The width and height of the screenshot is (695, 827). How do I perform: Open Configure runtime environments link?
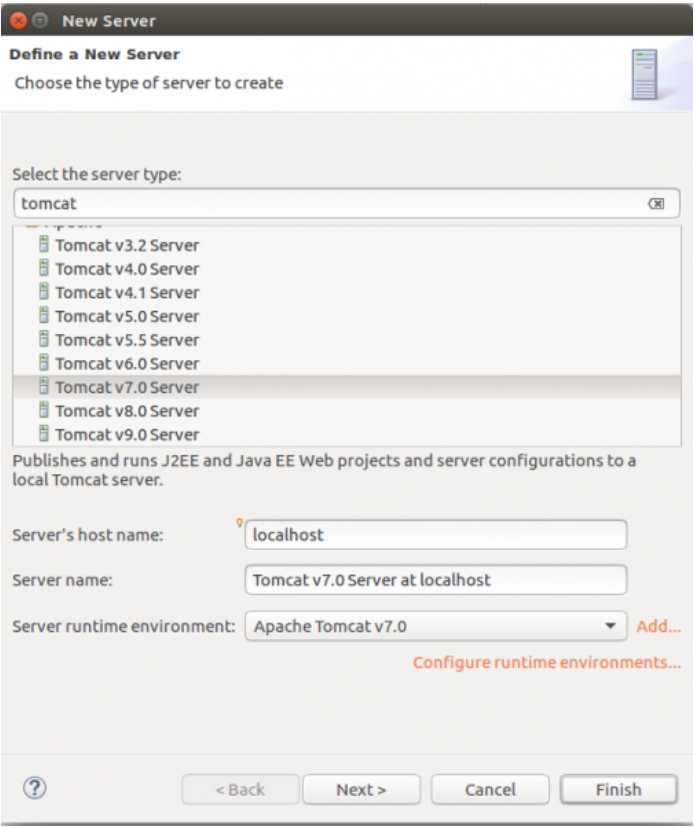tap(546, 662)
